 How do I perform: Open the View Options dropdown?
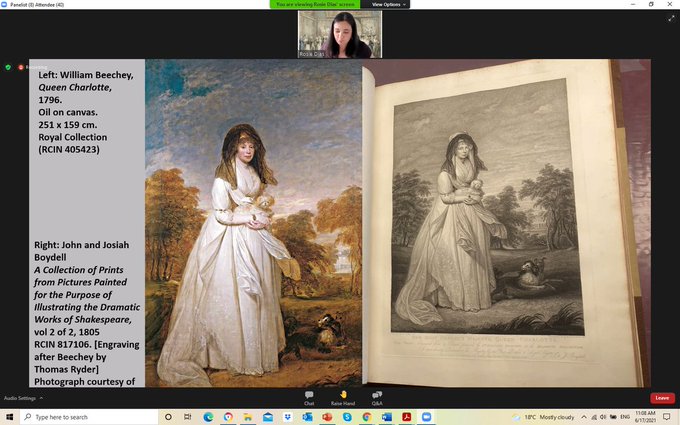pyautogui.click(x=389, y=4)
